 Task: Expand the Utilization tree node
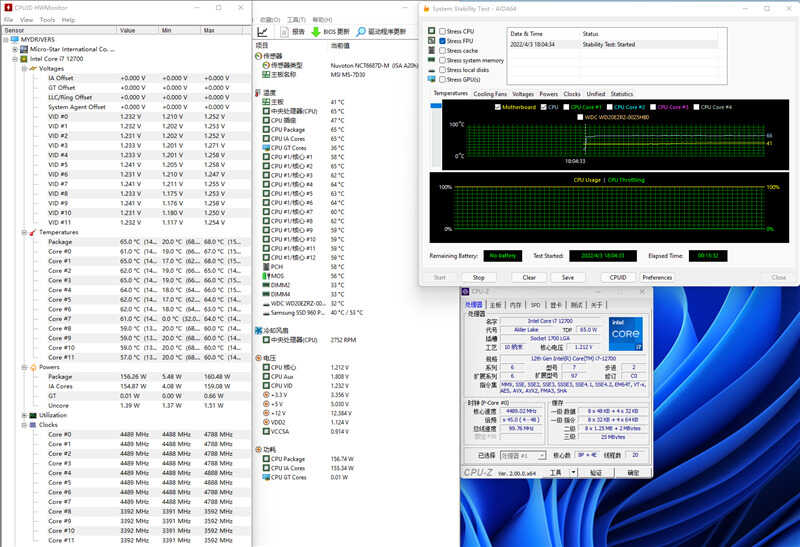(24, 415)
